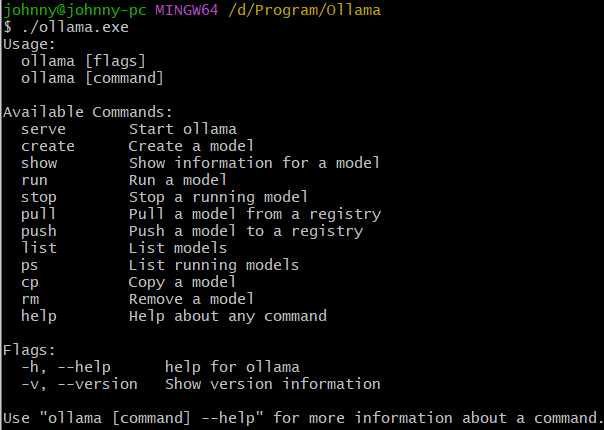Click the green 'johnny@johnny-pc' prompt text
Viewport: 604px width, 430px height.
pos(75,10)
